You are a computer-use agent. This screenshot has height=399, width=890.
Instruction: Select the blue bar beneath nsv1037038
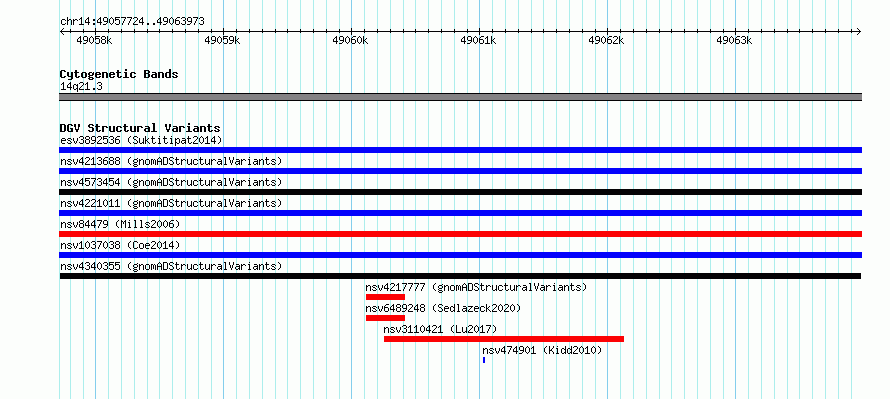[x=460, y=255]
